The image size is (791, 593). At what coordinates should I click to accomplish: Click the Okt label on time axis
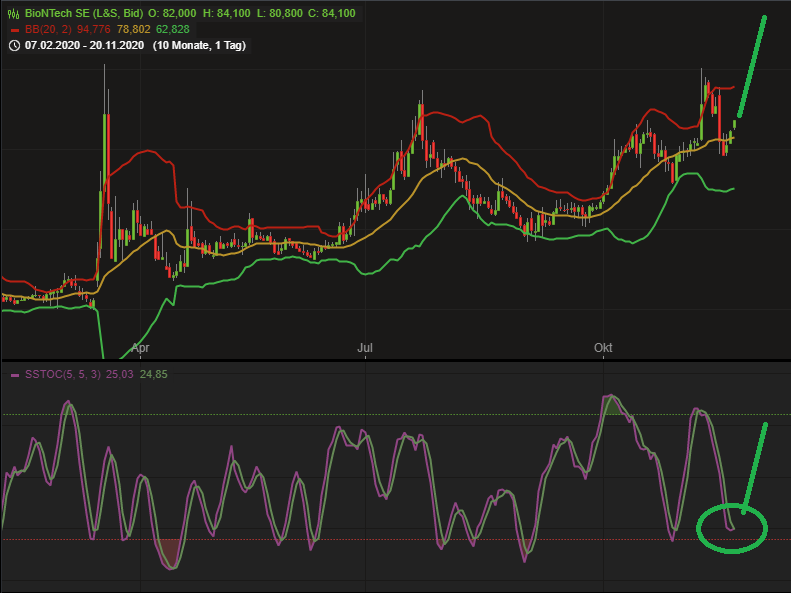tap(603, 348)
